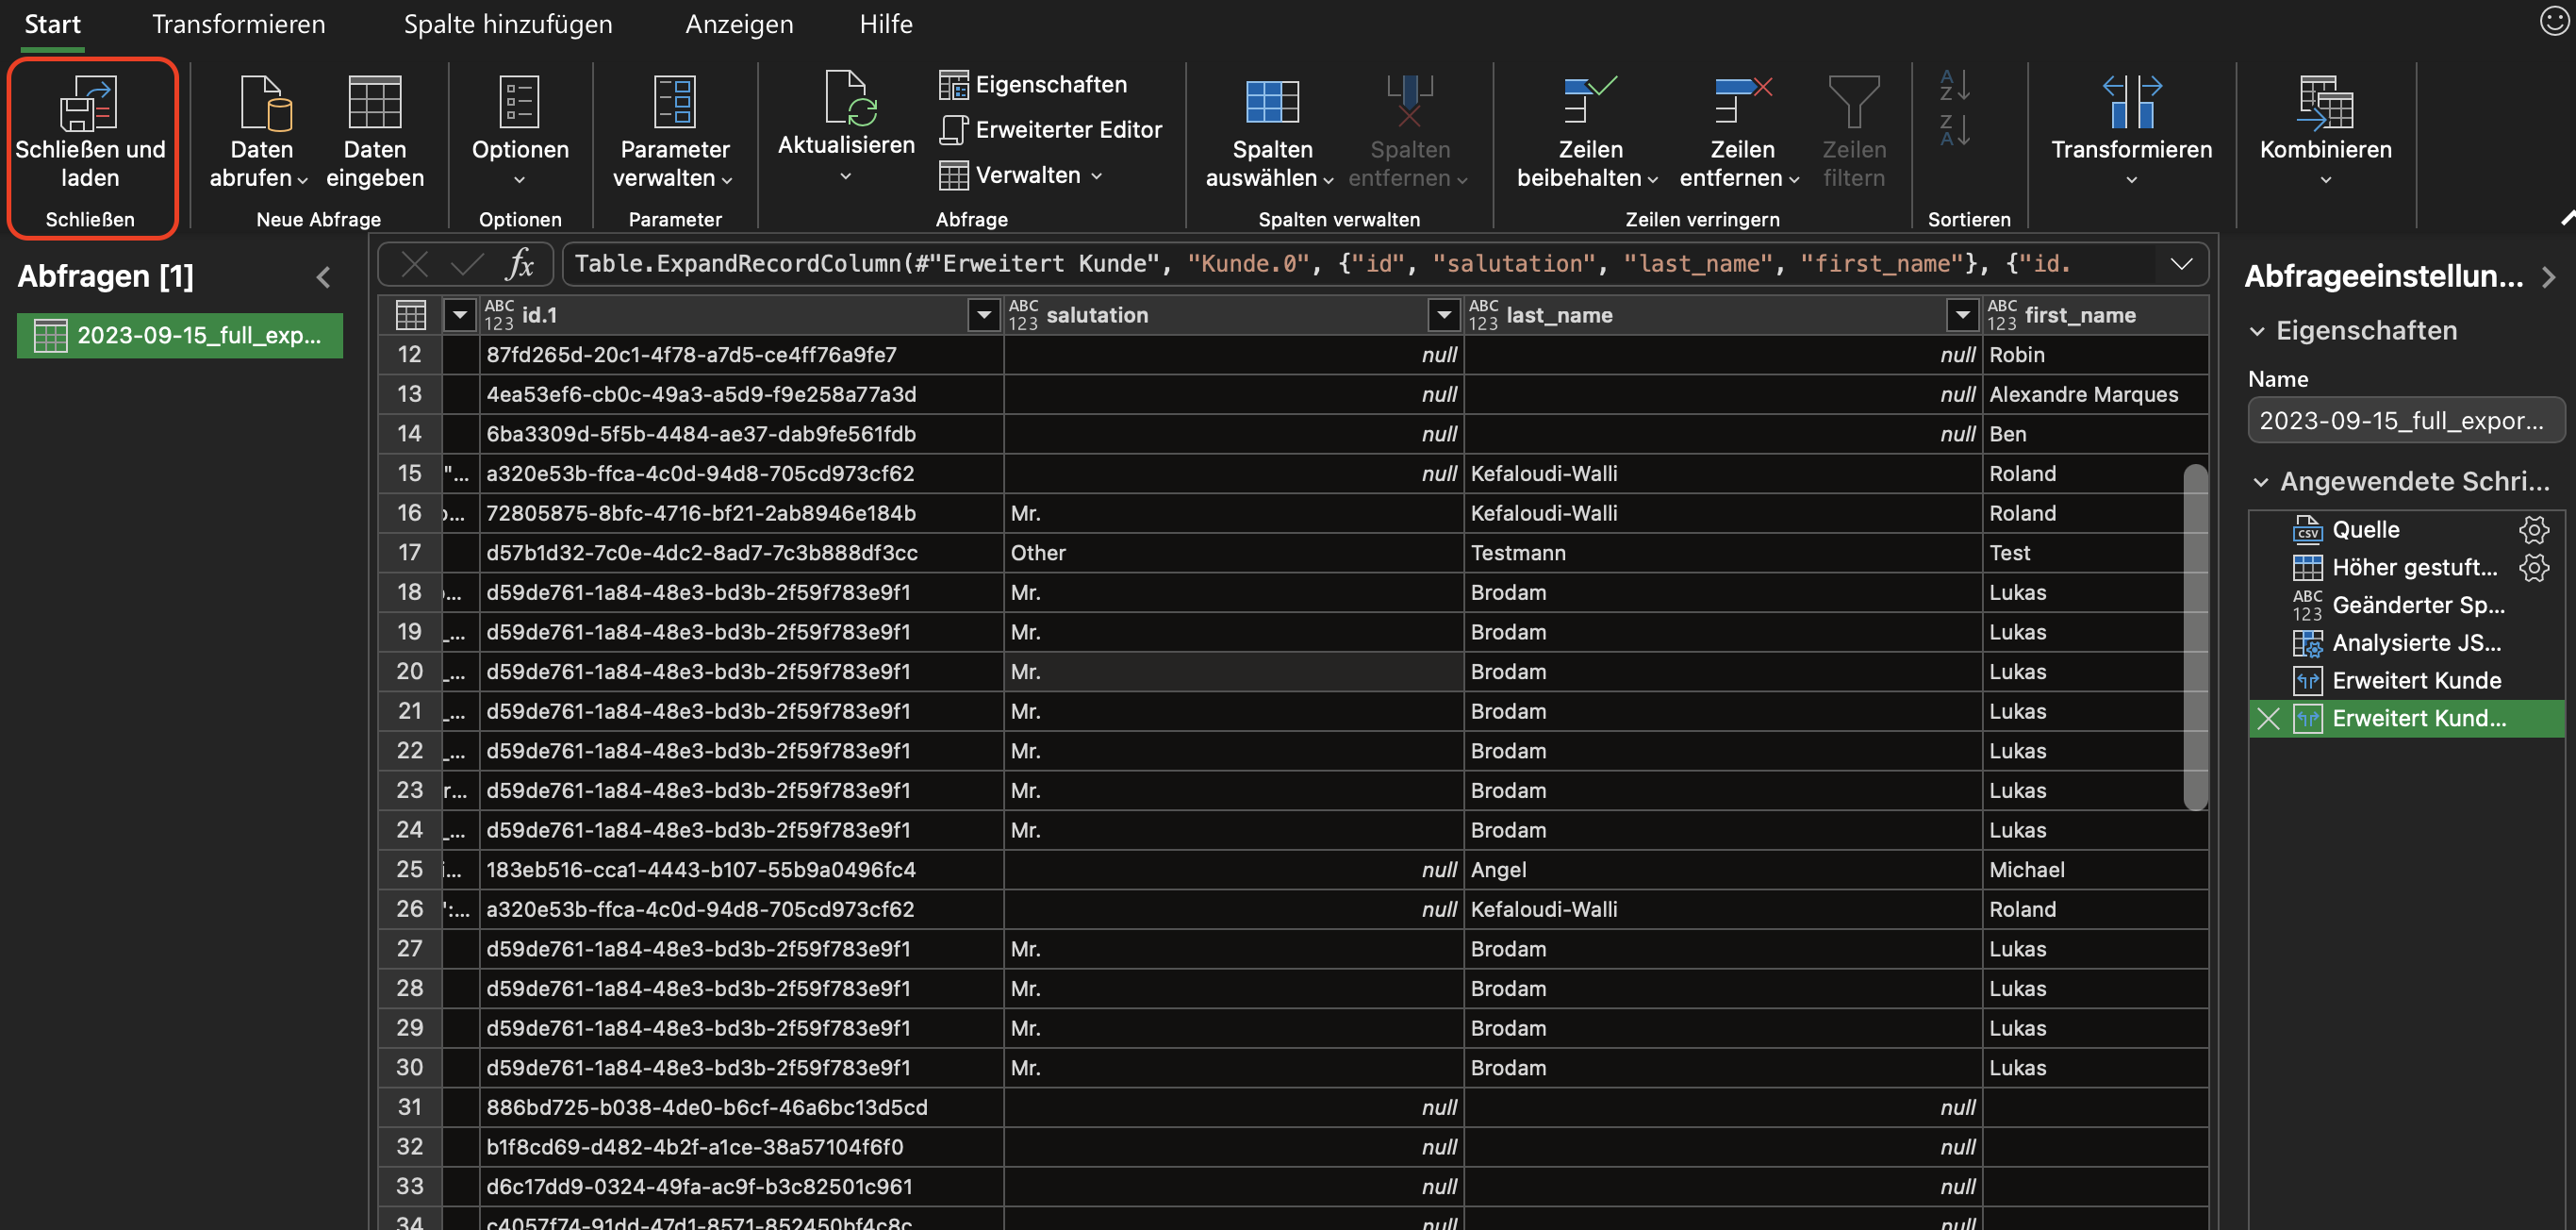Collapse the Abfragen pane

pos(323,277)
